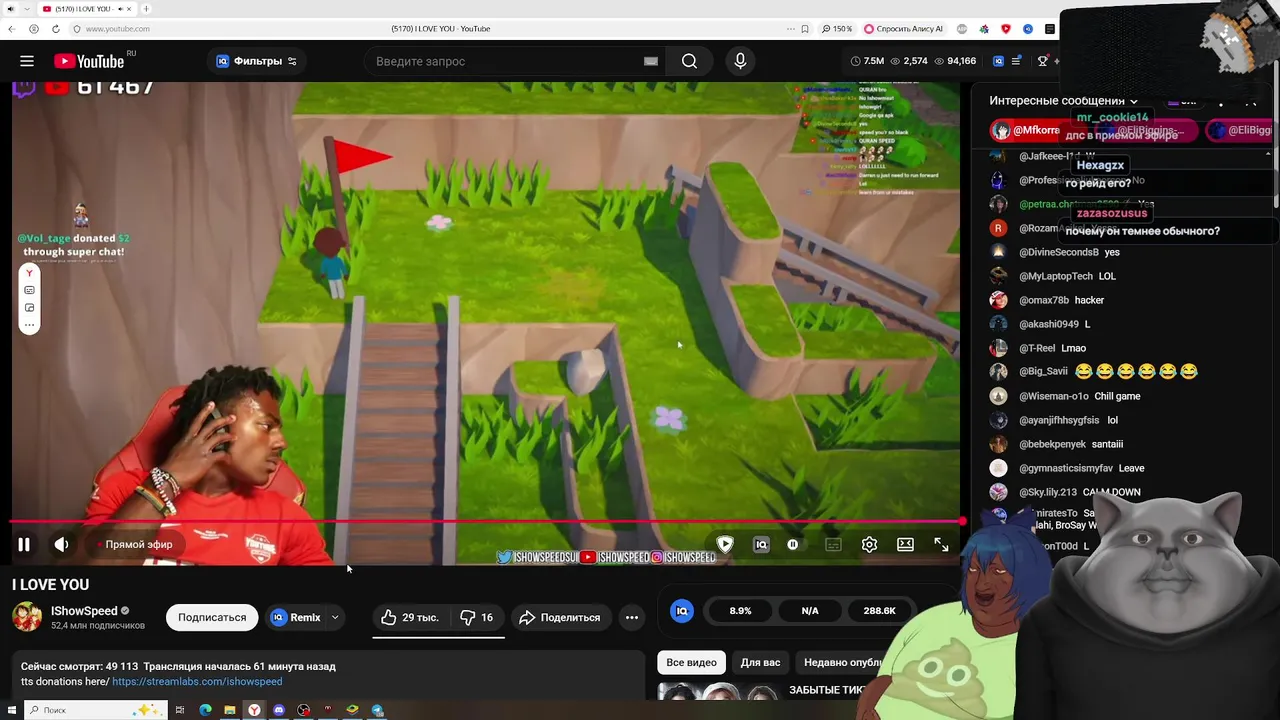Select the Для вас chip

[760, 662]
